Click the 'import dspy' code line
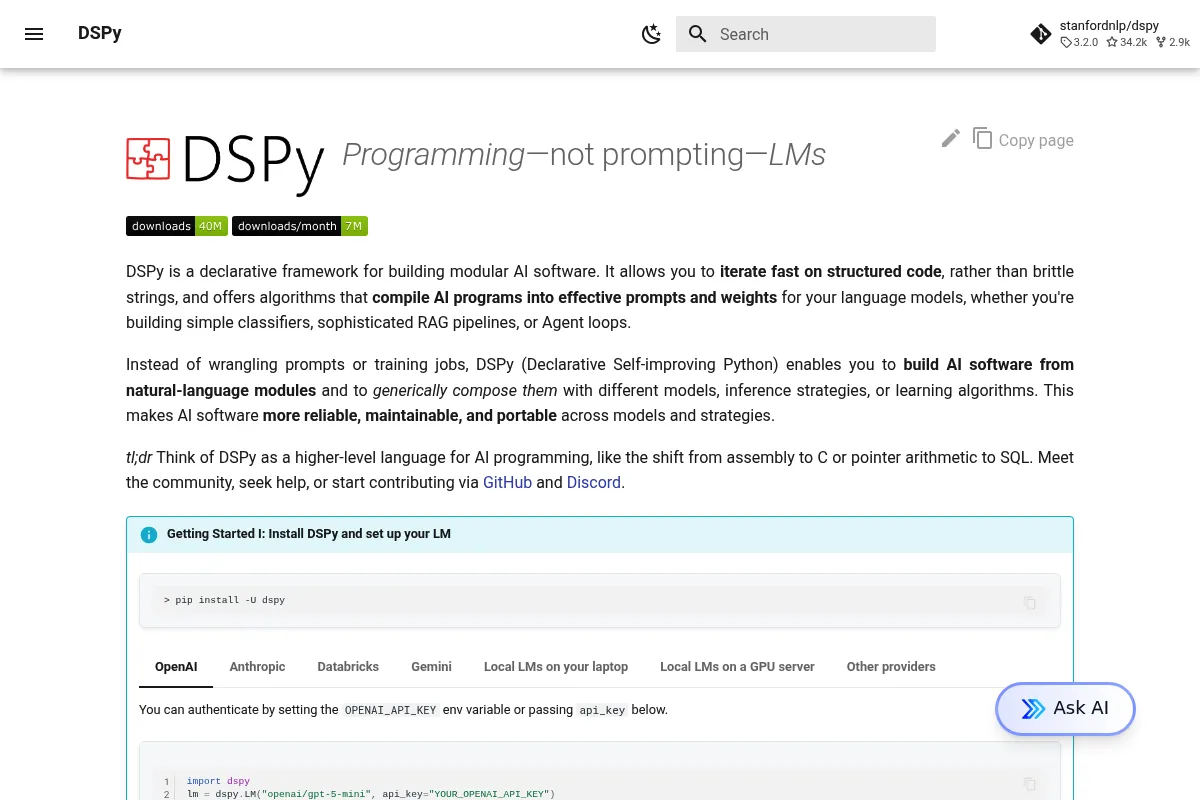This screenshot has width=1200, height=800. click(218, 781)
